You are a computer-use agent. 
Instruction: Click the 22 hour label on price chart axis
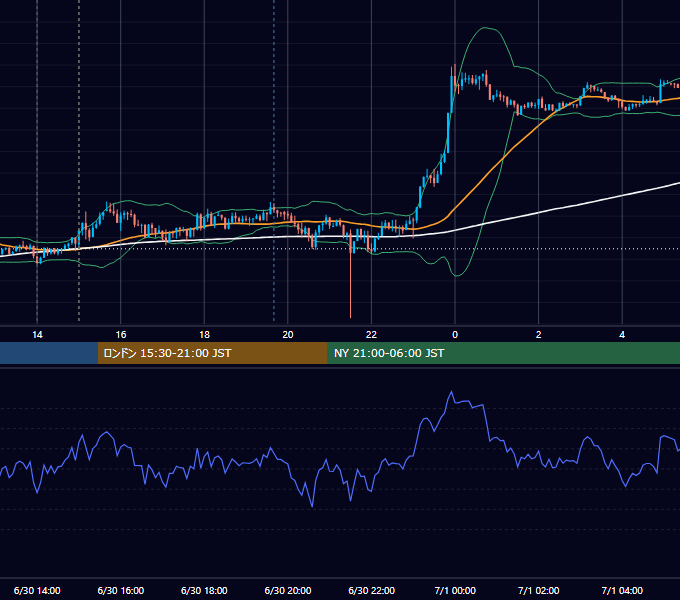[x=371, y=335]
